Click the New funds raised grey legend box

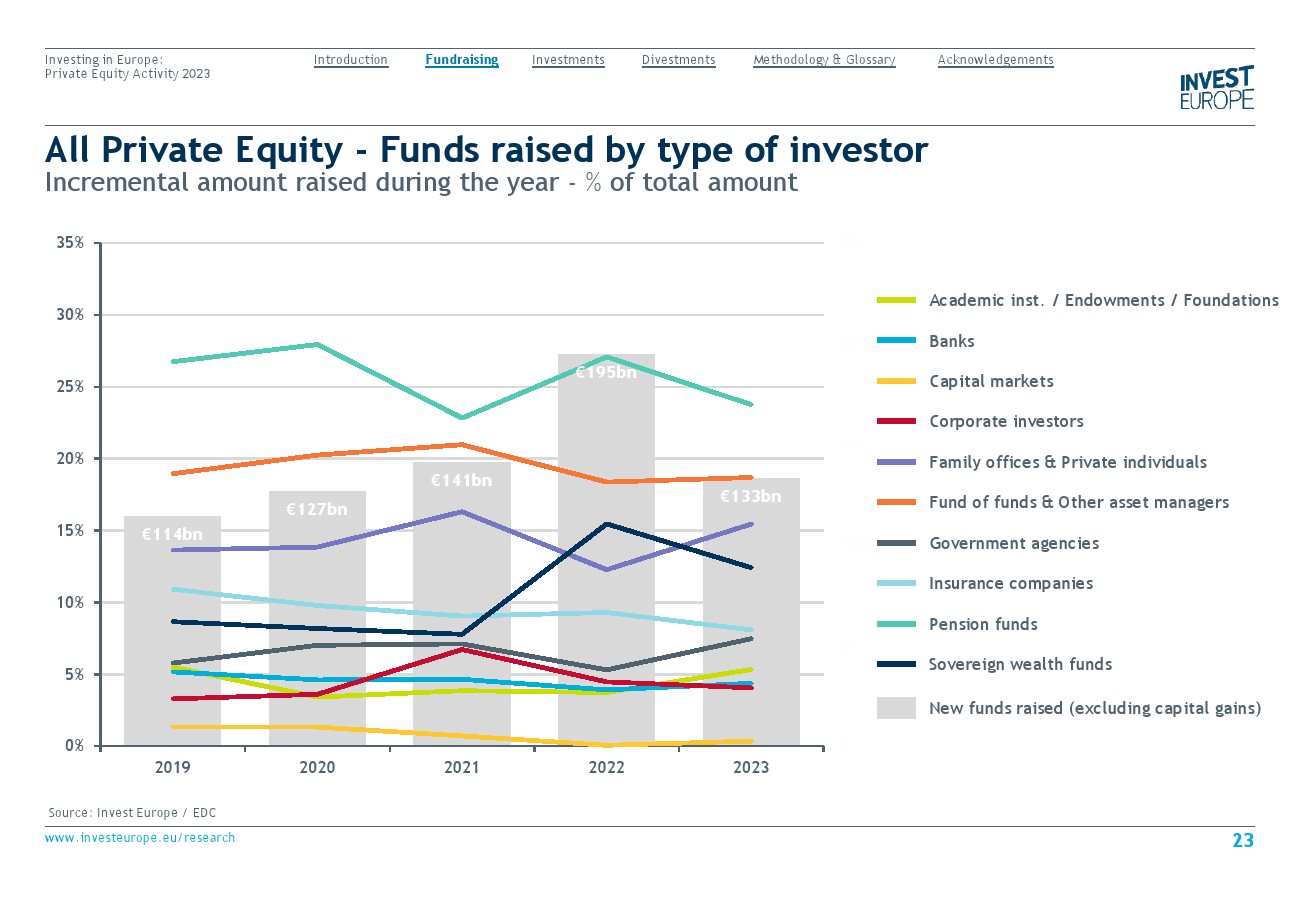tap(896, 708)
